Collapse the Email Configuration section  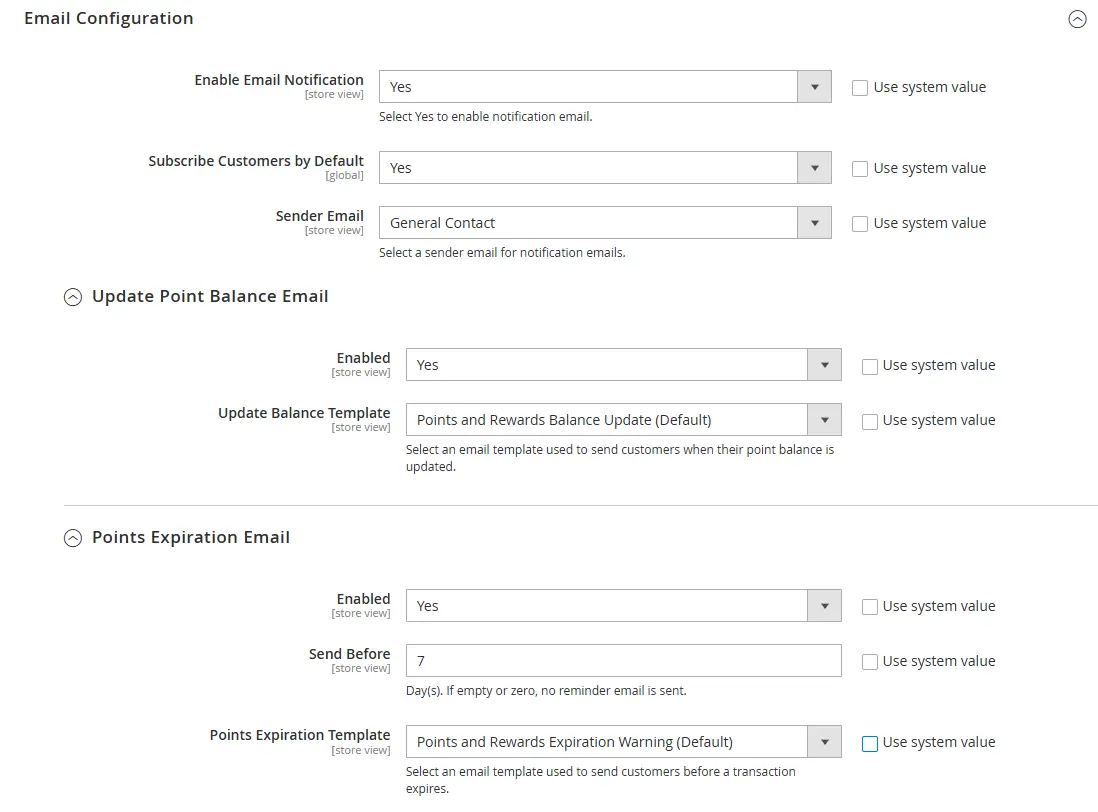1077,19
